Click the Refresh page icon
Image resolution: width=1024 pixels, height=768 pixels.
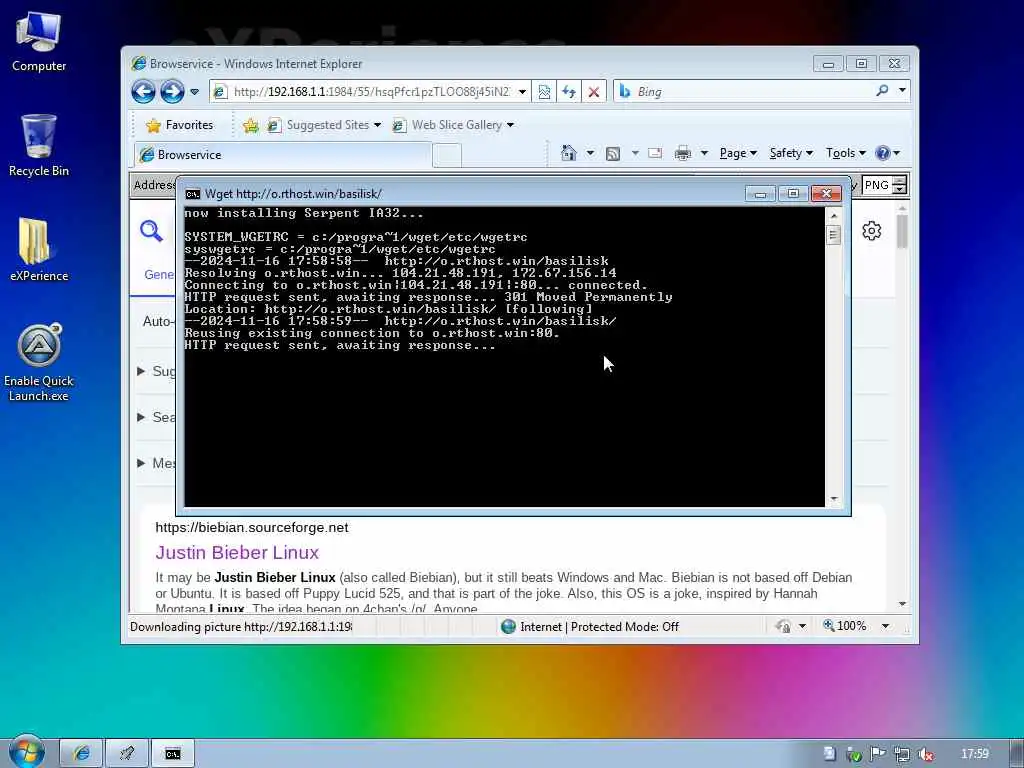569,91
